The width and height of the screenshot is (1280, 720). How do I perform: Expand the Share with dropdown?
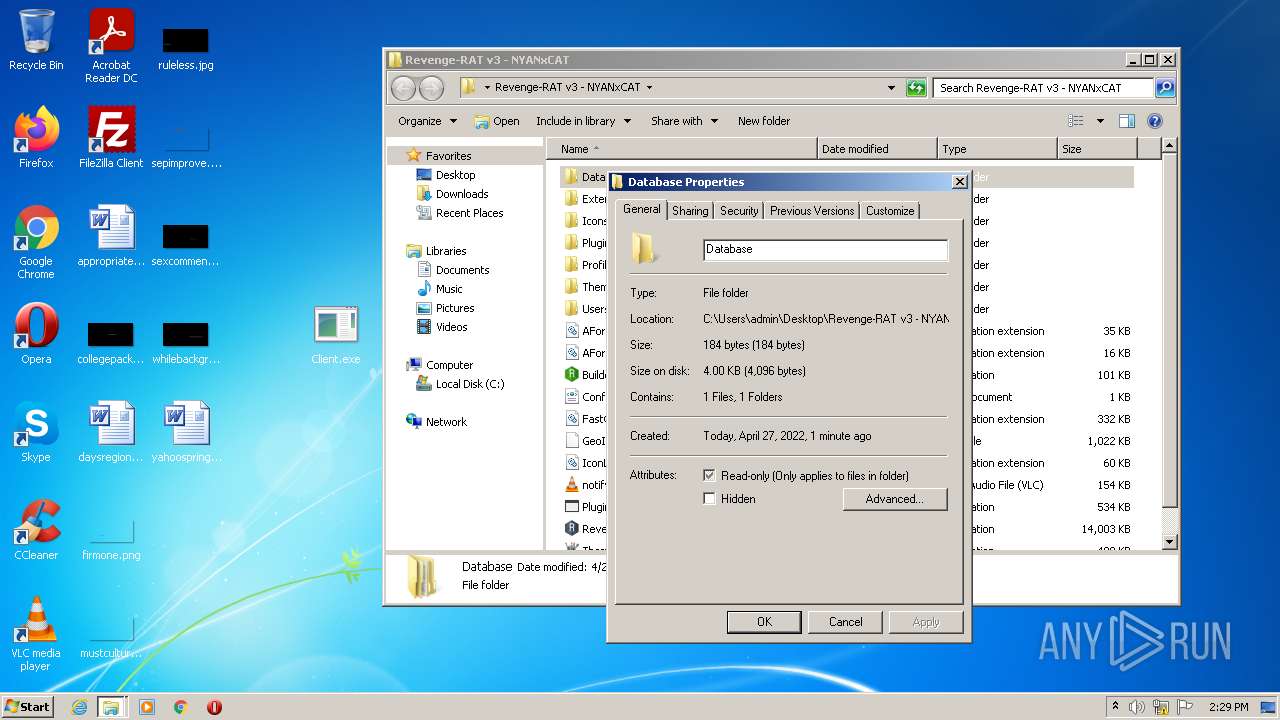684,121
